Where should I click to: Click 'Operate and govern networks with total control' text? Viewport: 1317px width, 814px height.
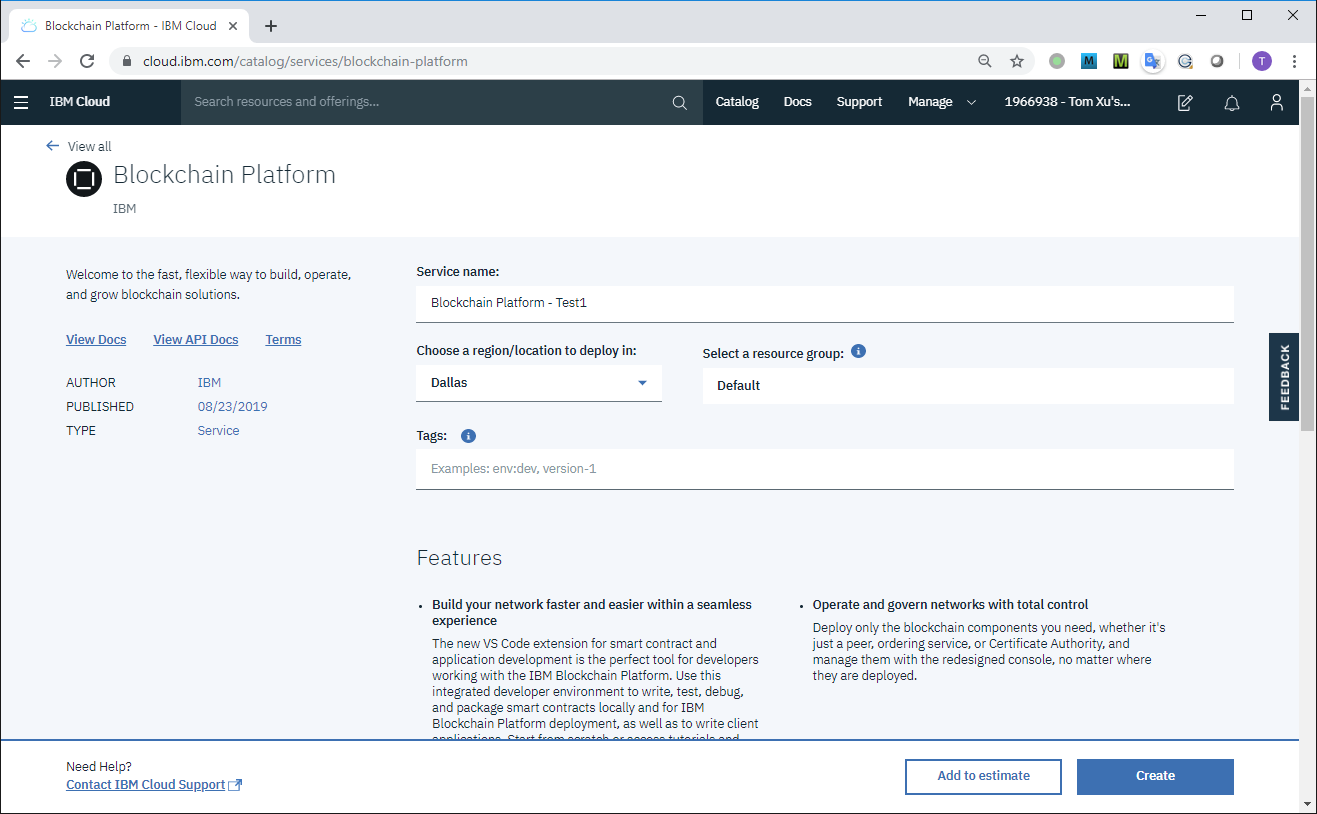pyautogui.click(x=950, y=605)
